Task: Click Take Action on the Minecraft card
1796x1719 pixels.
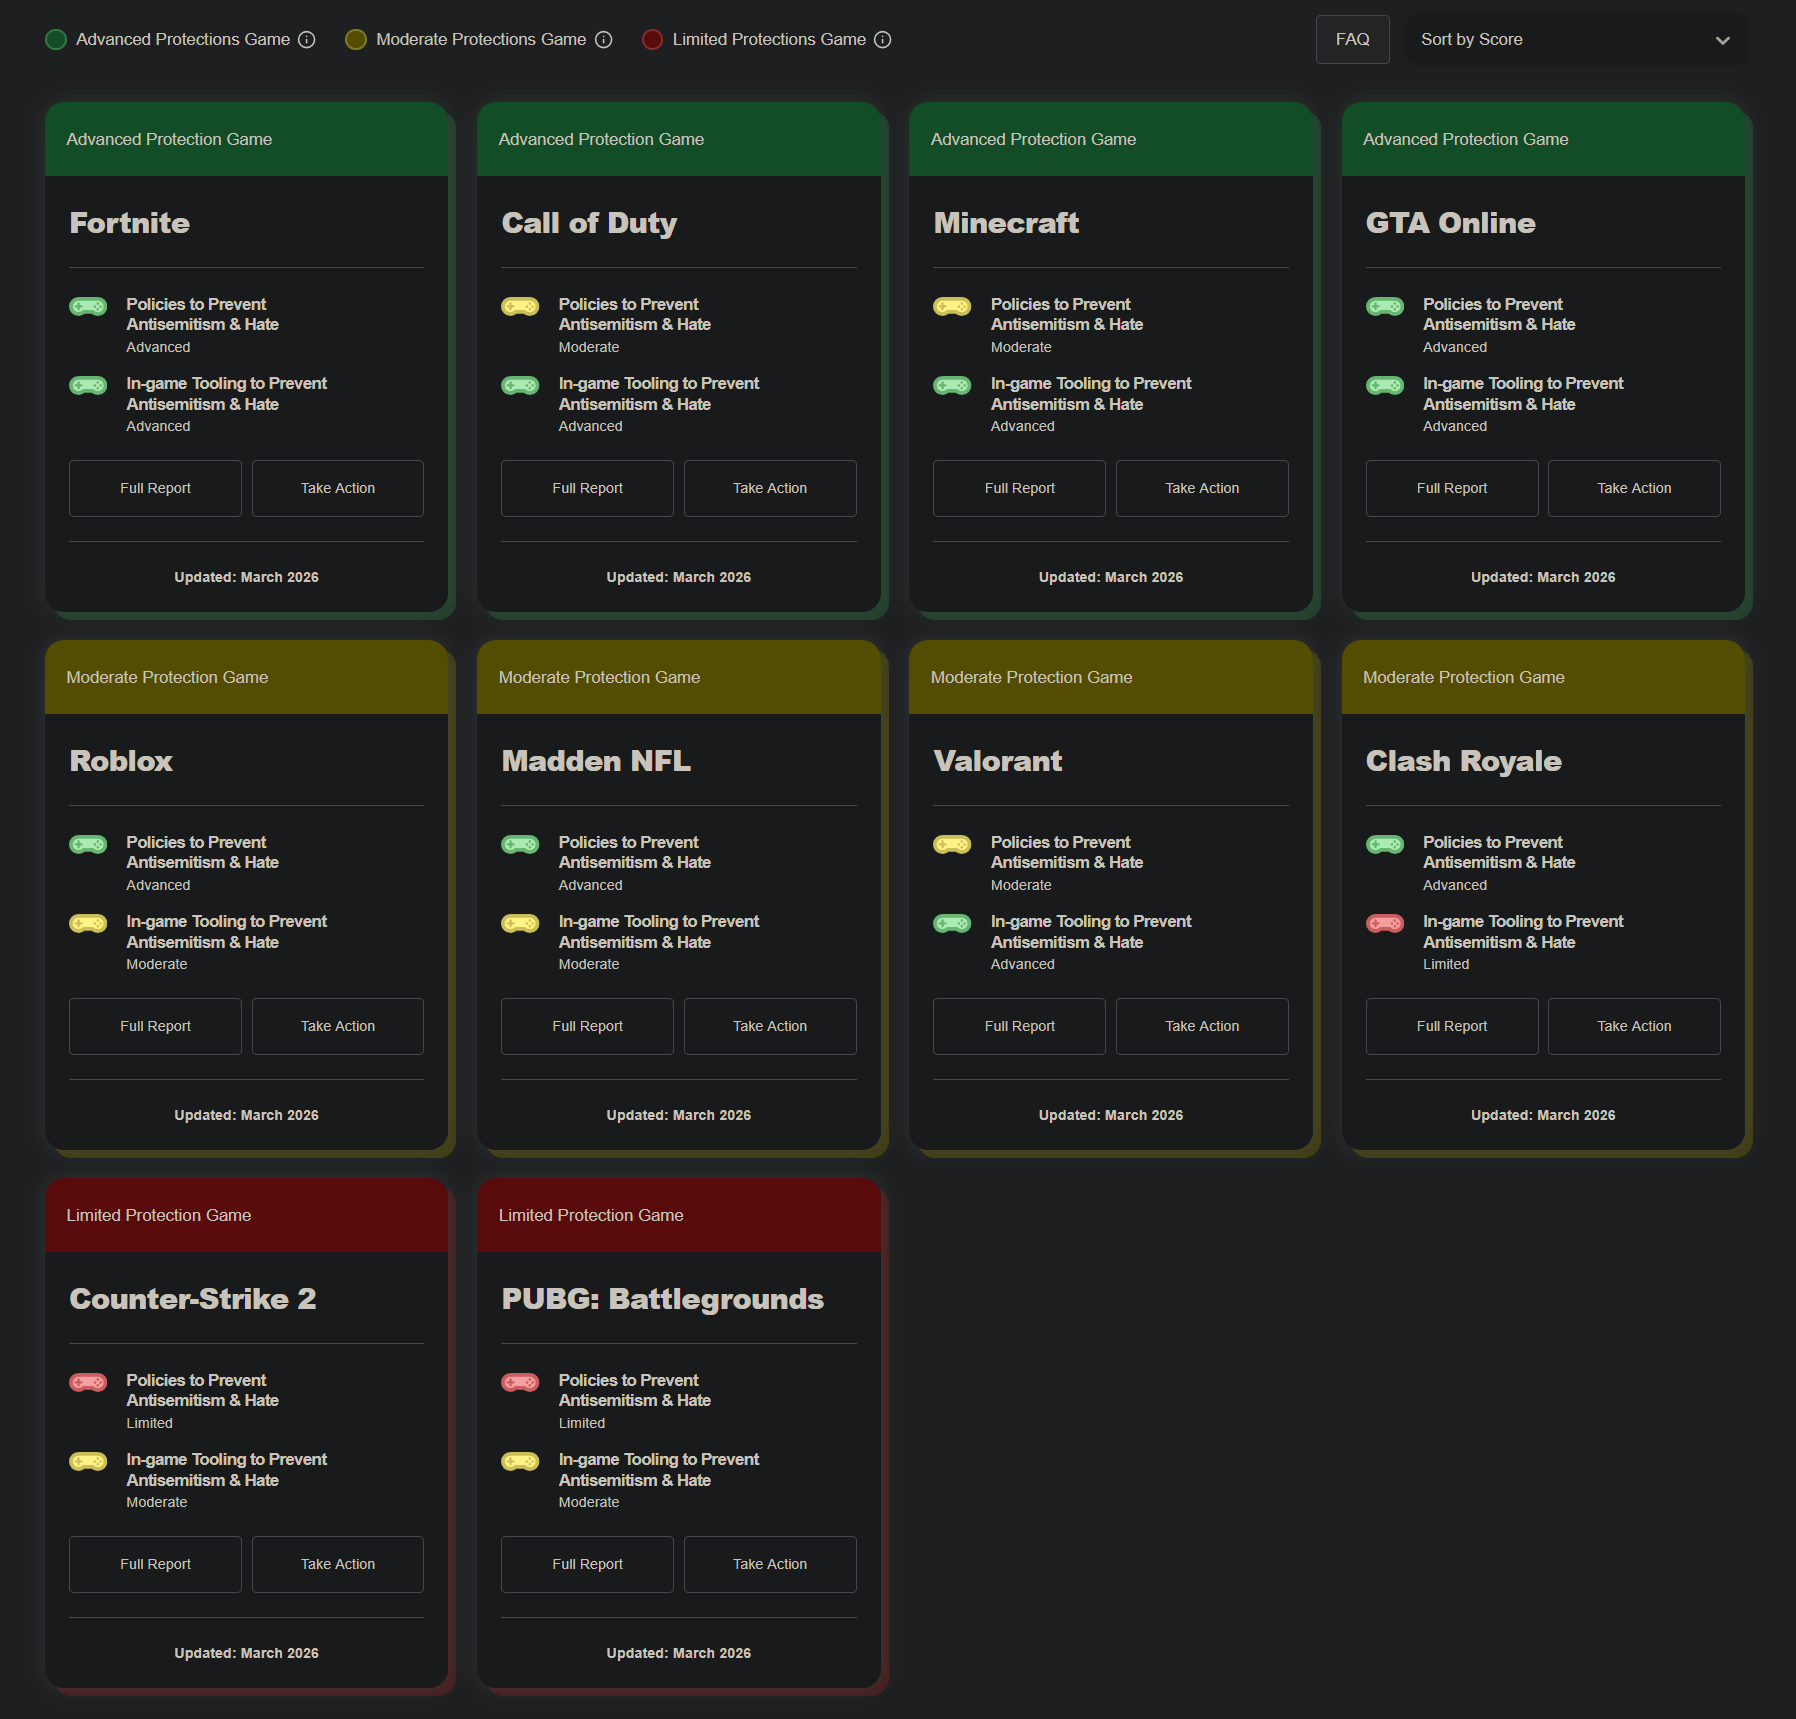Action: (x=1202, y=488)
